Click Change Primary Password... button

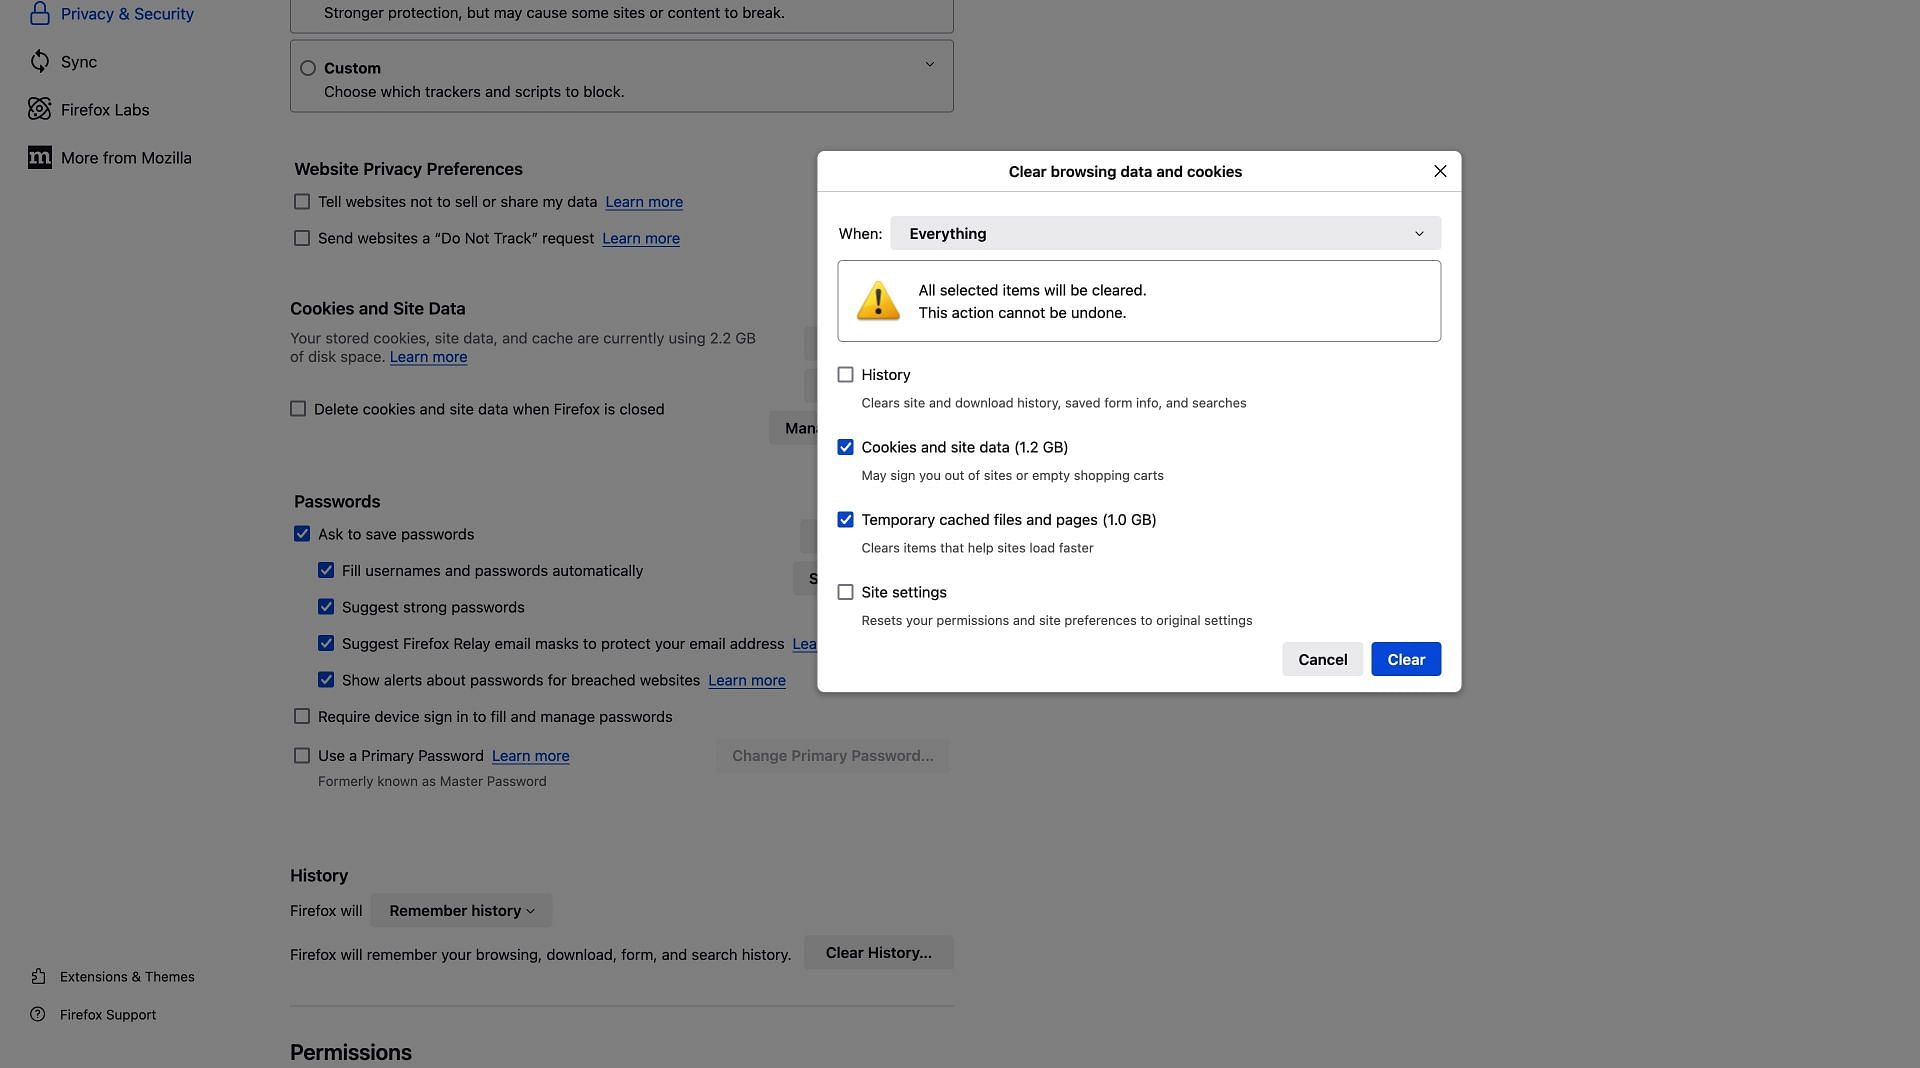pyautogui.click(x=832, y=756)
